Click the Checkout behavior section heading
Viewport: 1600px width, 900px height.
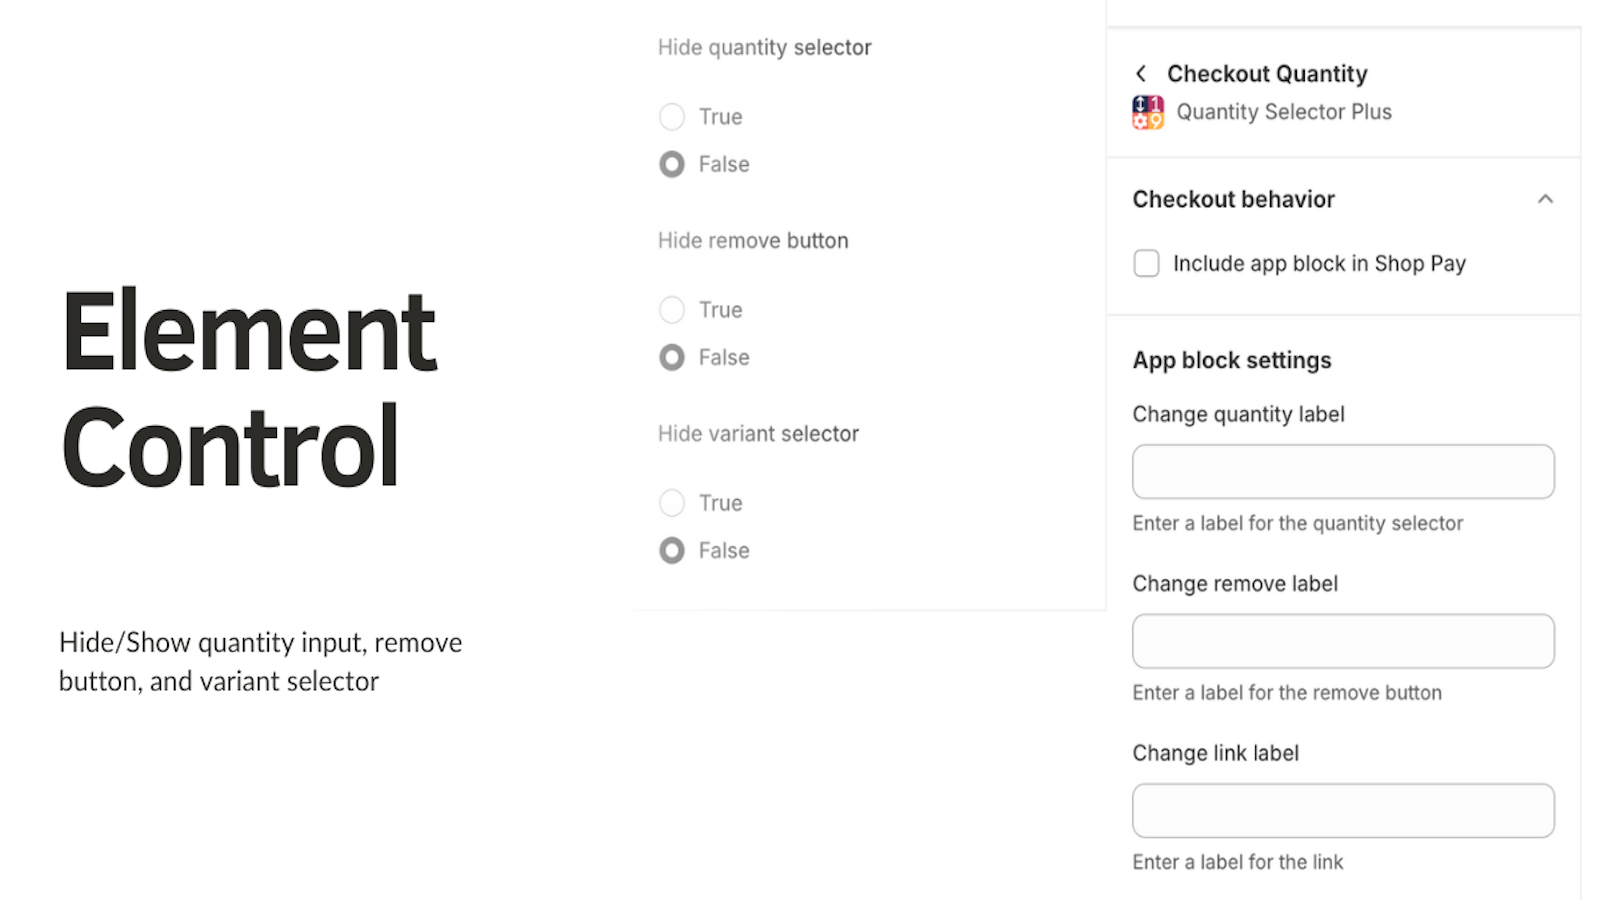[x=1233, y=199]
